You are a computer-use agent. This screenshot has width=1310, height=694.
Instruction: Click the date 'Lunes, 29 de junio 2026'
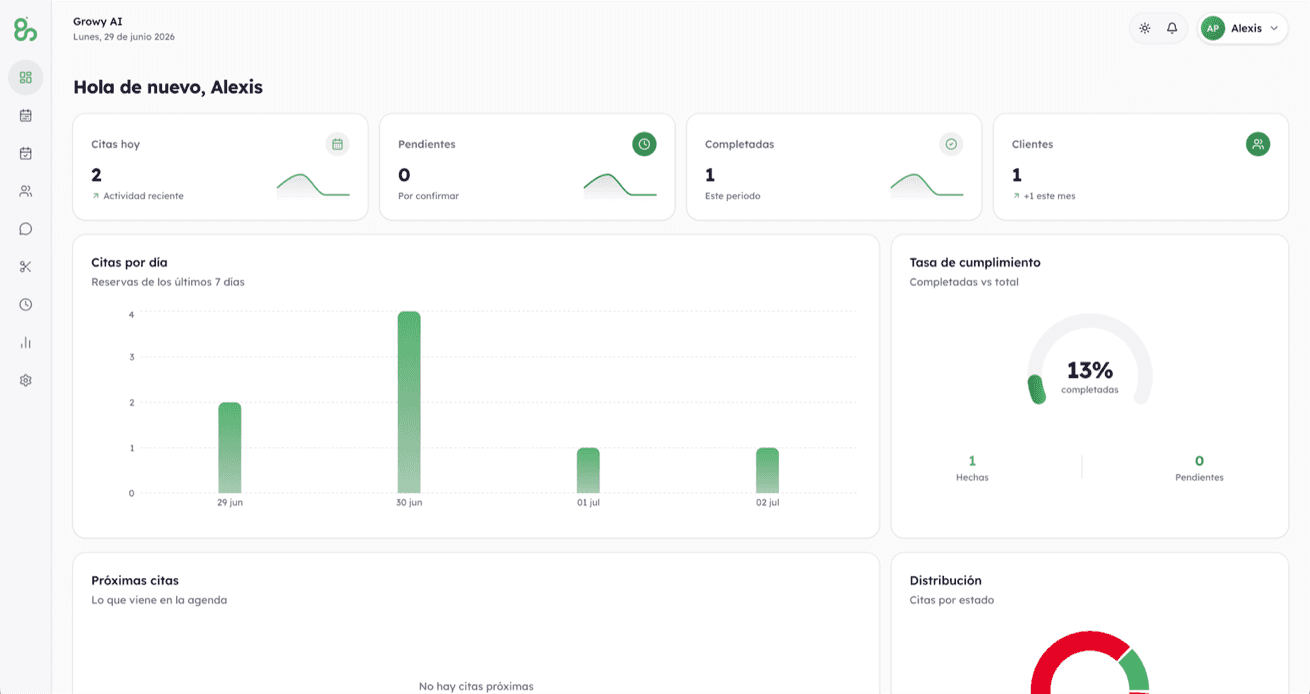pyautogui.click(x=124, y=37)
